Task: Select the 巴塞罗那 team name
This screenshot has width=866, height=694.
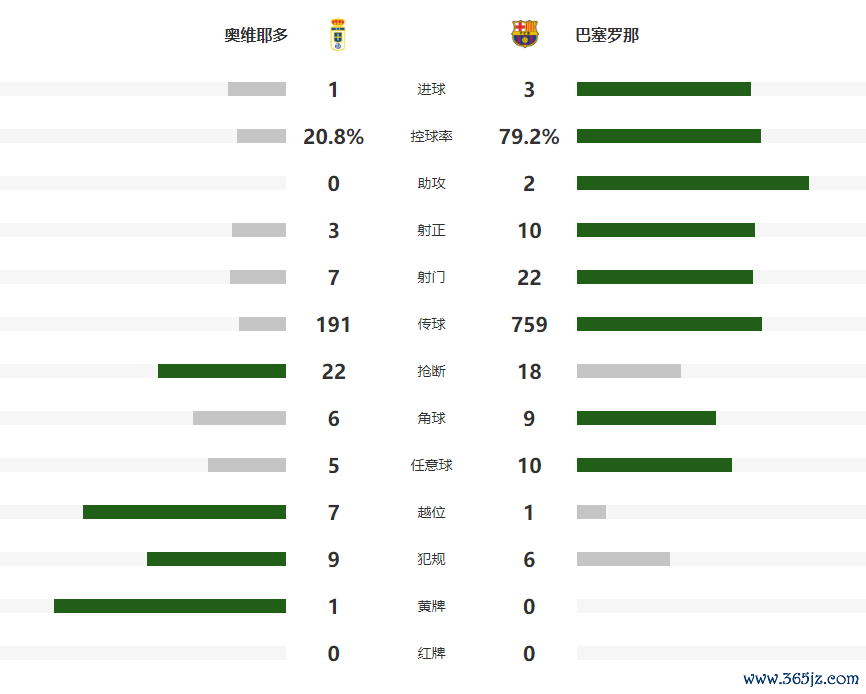Action: tap(607, 35)
